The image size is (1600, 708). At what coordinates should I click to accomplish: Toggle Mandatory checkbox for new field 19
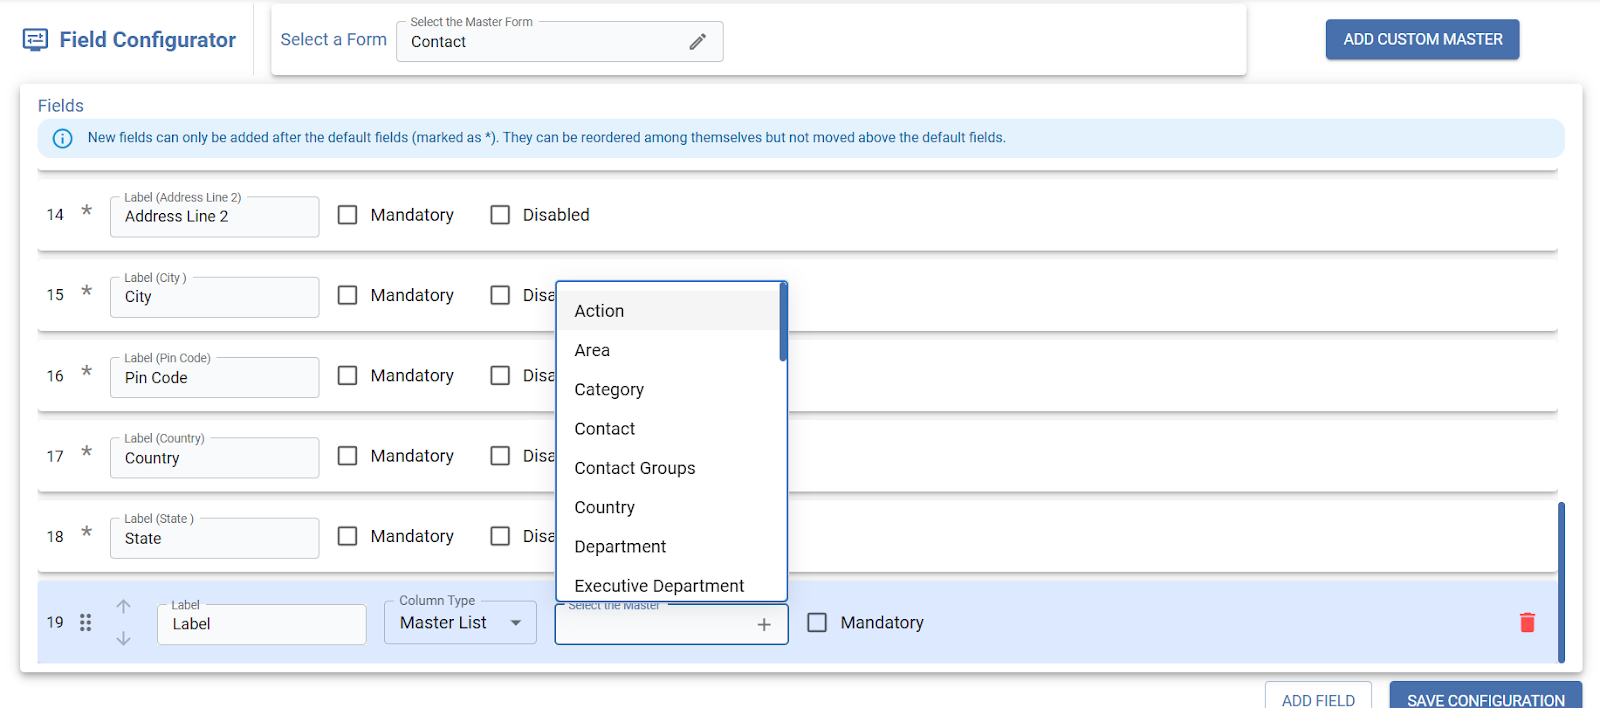(817, 623)
